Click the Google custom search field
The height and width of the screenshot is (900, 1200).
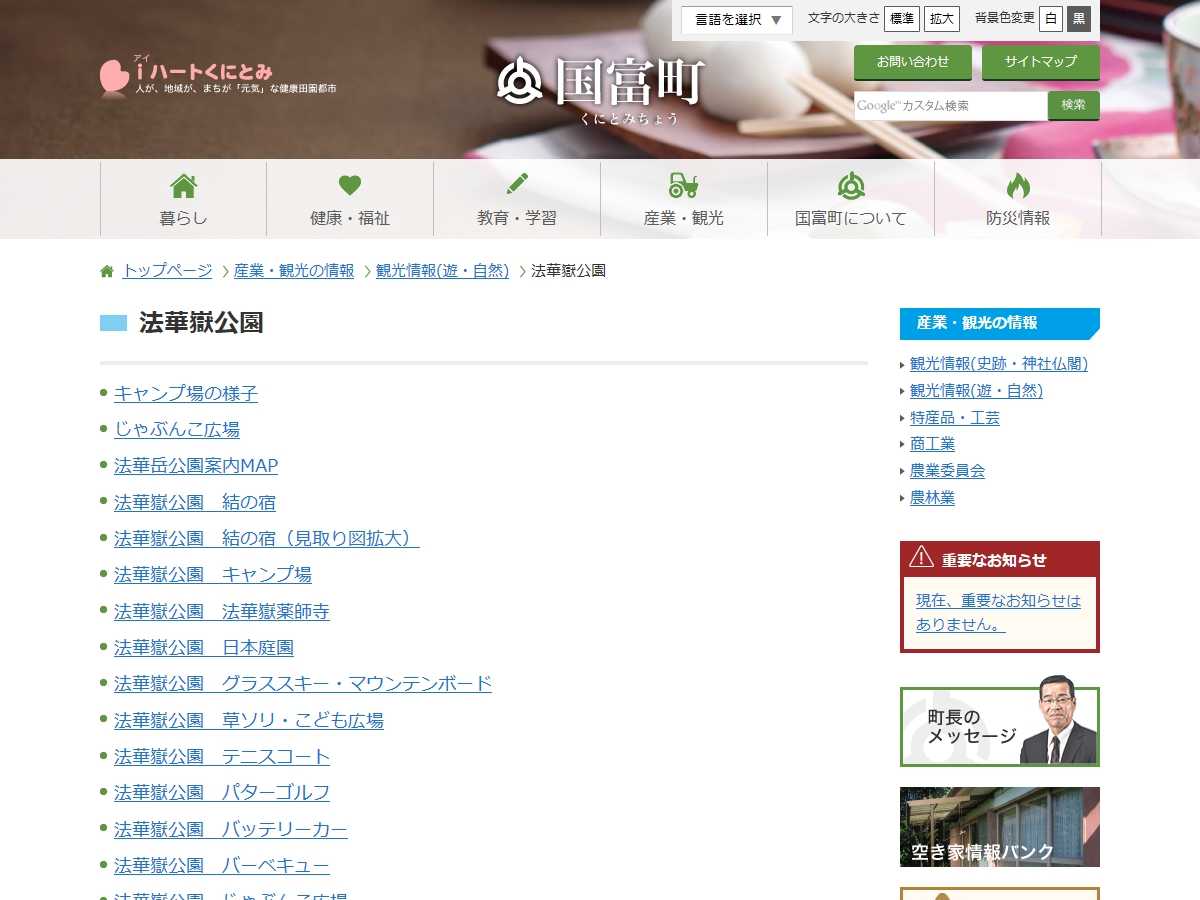click(x=951, y=106)
